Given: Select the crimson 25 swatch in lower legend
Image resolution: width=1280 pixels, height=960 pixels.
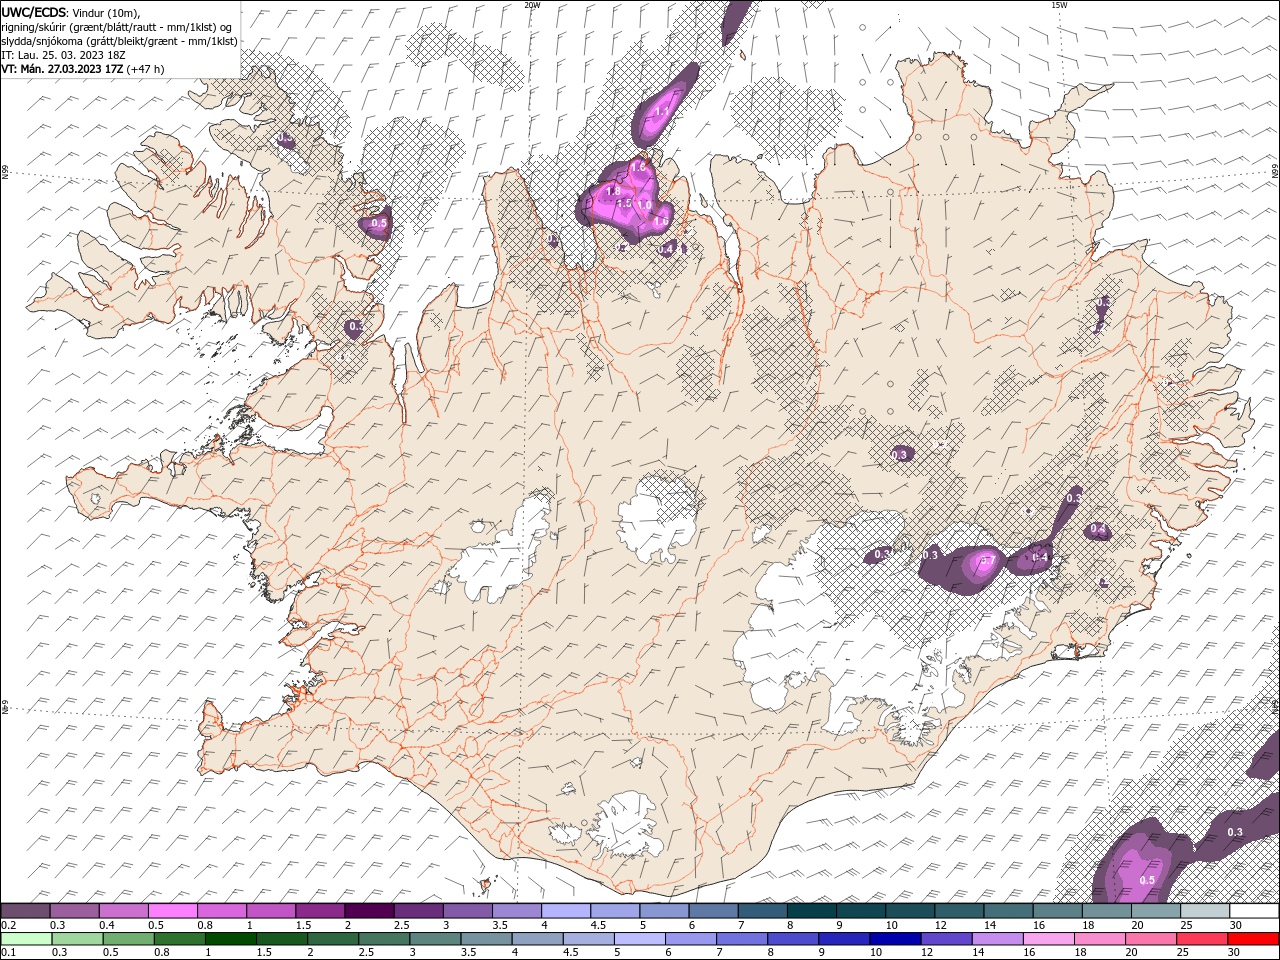Looking at the screenshot, I should coord(1201,939).
